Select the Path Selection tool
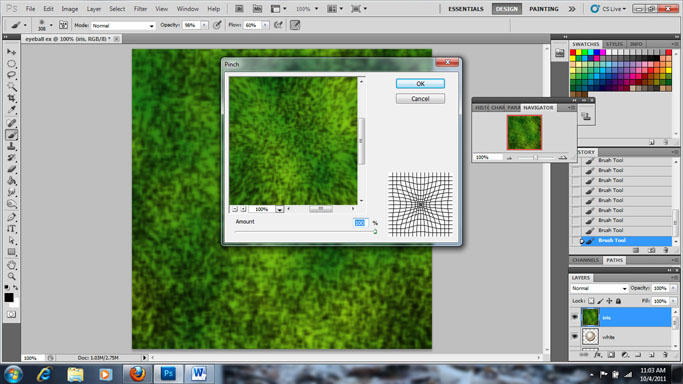 point(11,240)
